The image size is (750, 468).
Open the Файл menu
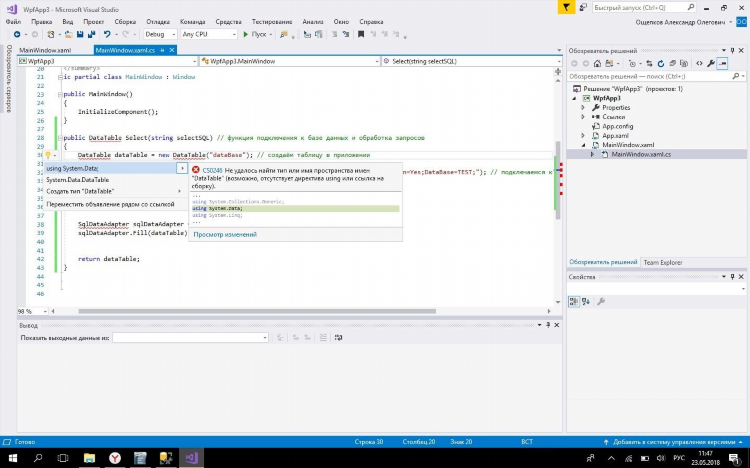coord(13,22)
